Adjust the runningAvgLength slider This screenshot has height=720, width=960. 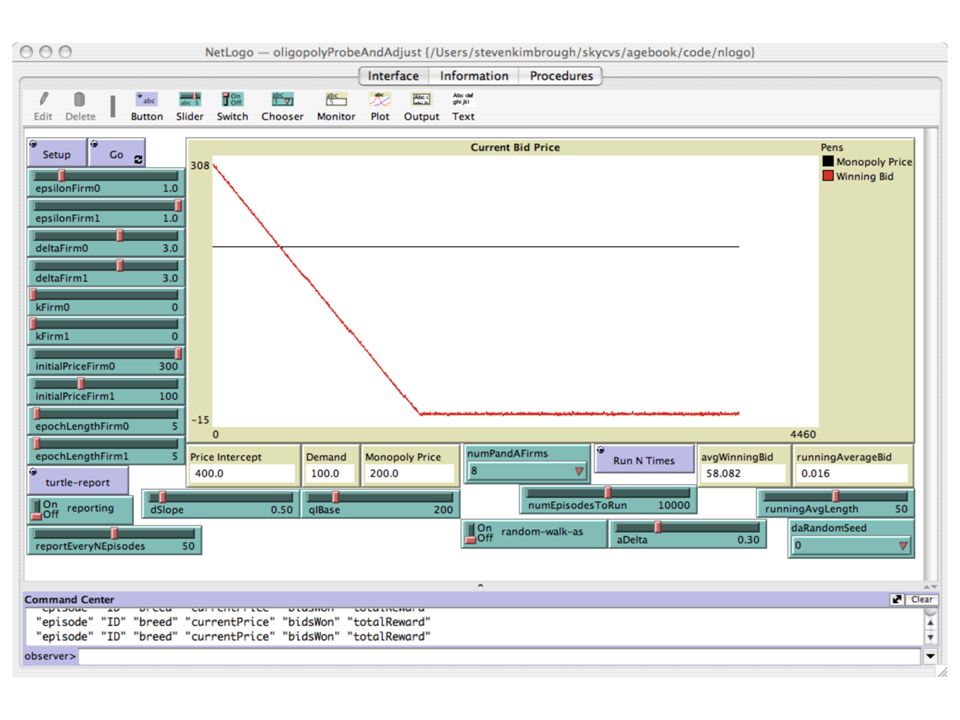click(x=836, y=503)
